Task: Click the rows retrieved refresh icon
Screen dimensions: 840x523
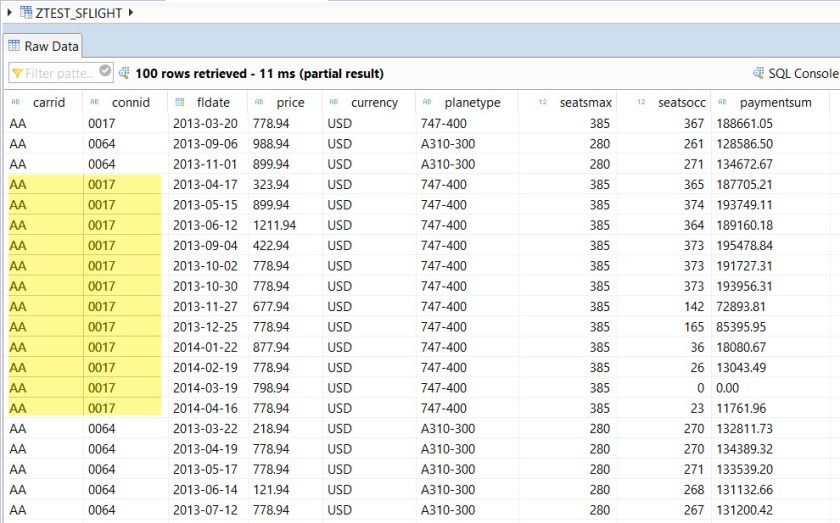Action: 124,73
